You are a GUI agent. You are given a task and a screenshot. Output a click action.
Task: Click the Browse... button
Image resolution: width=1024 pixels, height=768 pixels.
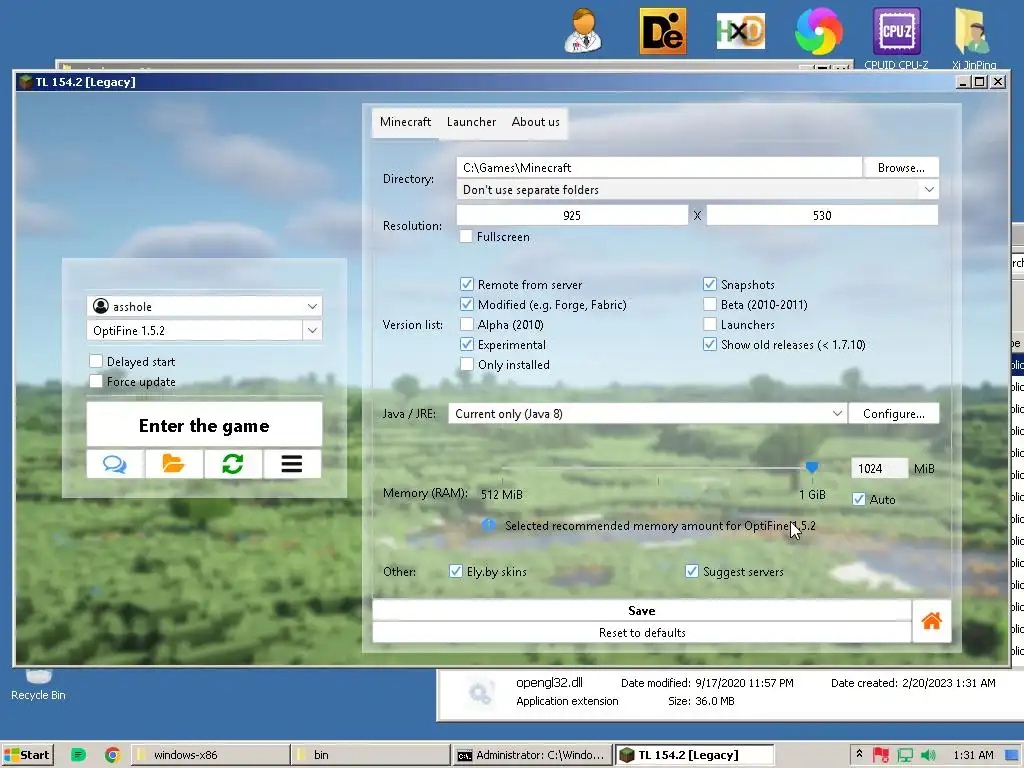click(901, 168)
